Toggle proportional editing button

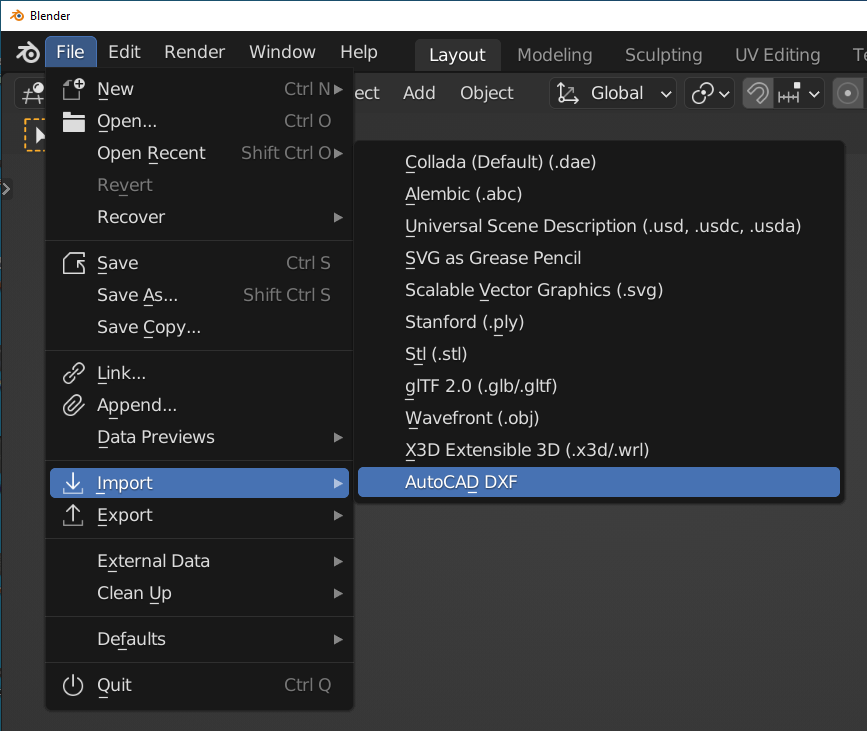pyautogui.click(x=848, y=93)
